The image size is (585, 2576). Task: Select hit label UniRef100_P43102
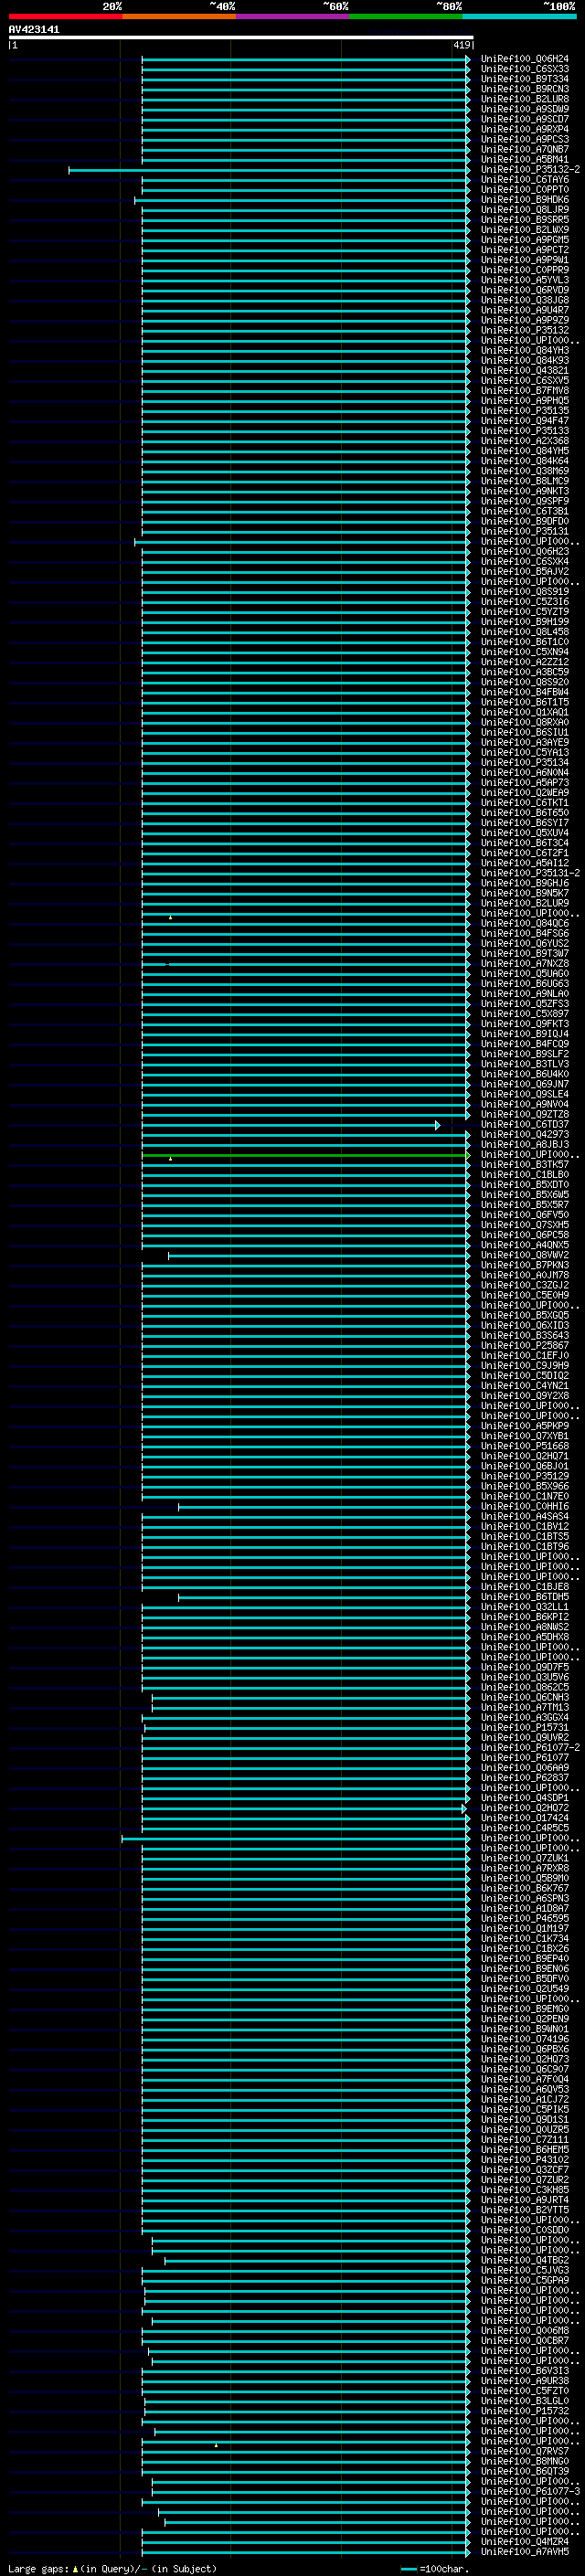525,2160
